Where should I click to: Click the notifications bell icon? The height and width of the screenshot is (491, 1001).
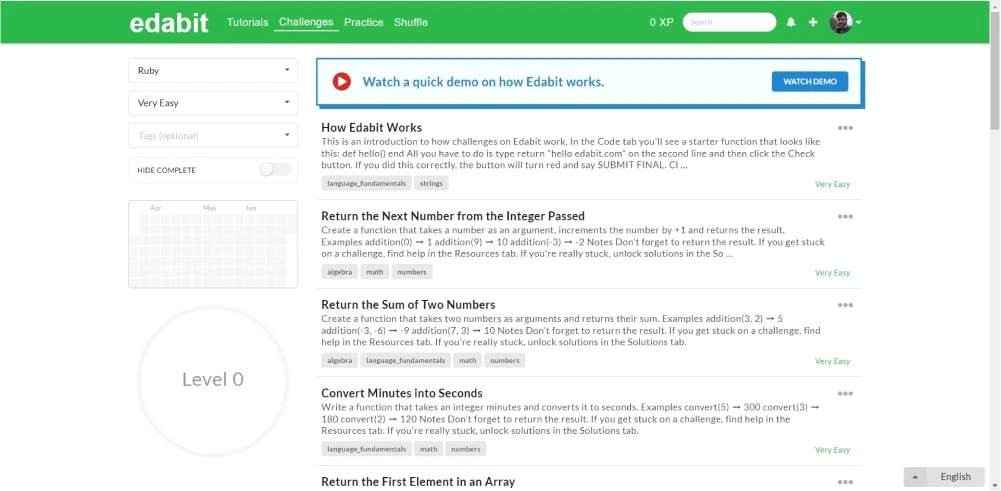click(791, 22)
